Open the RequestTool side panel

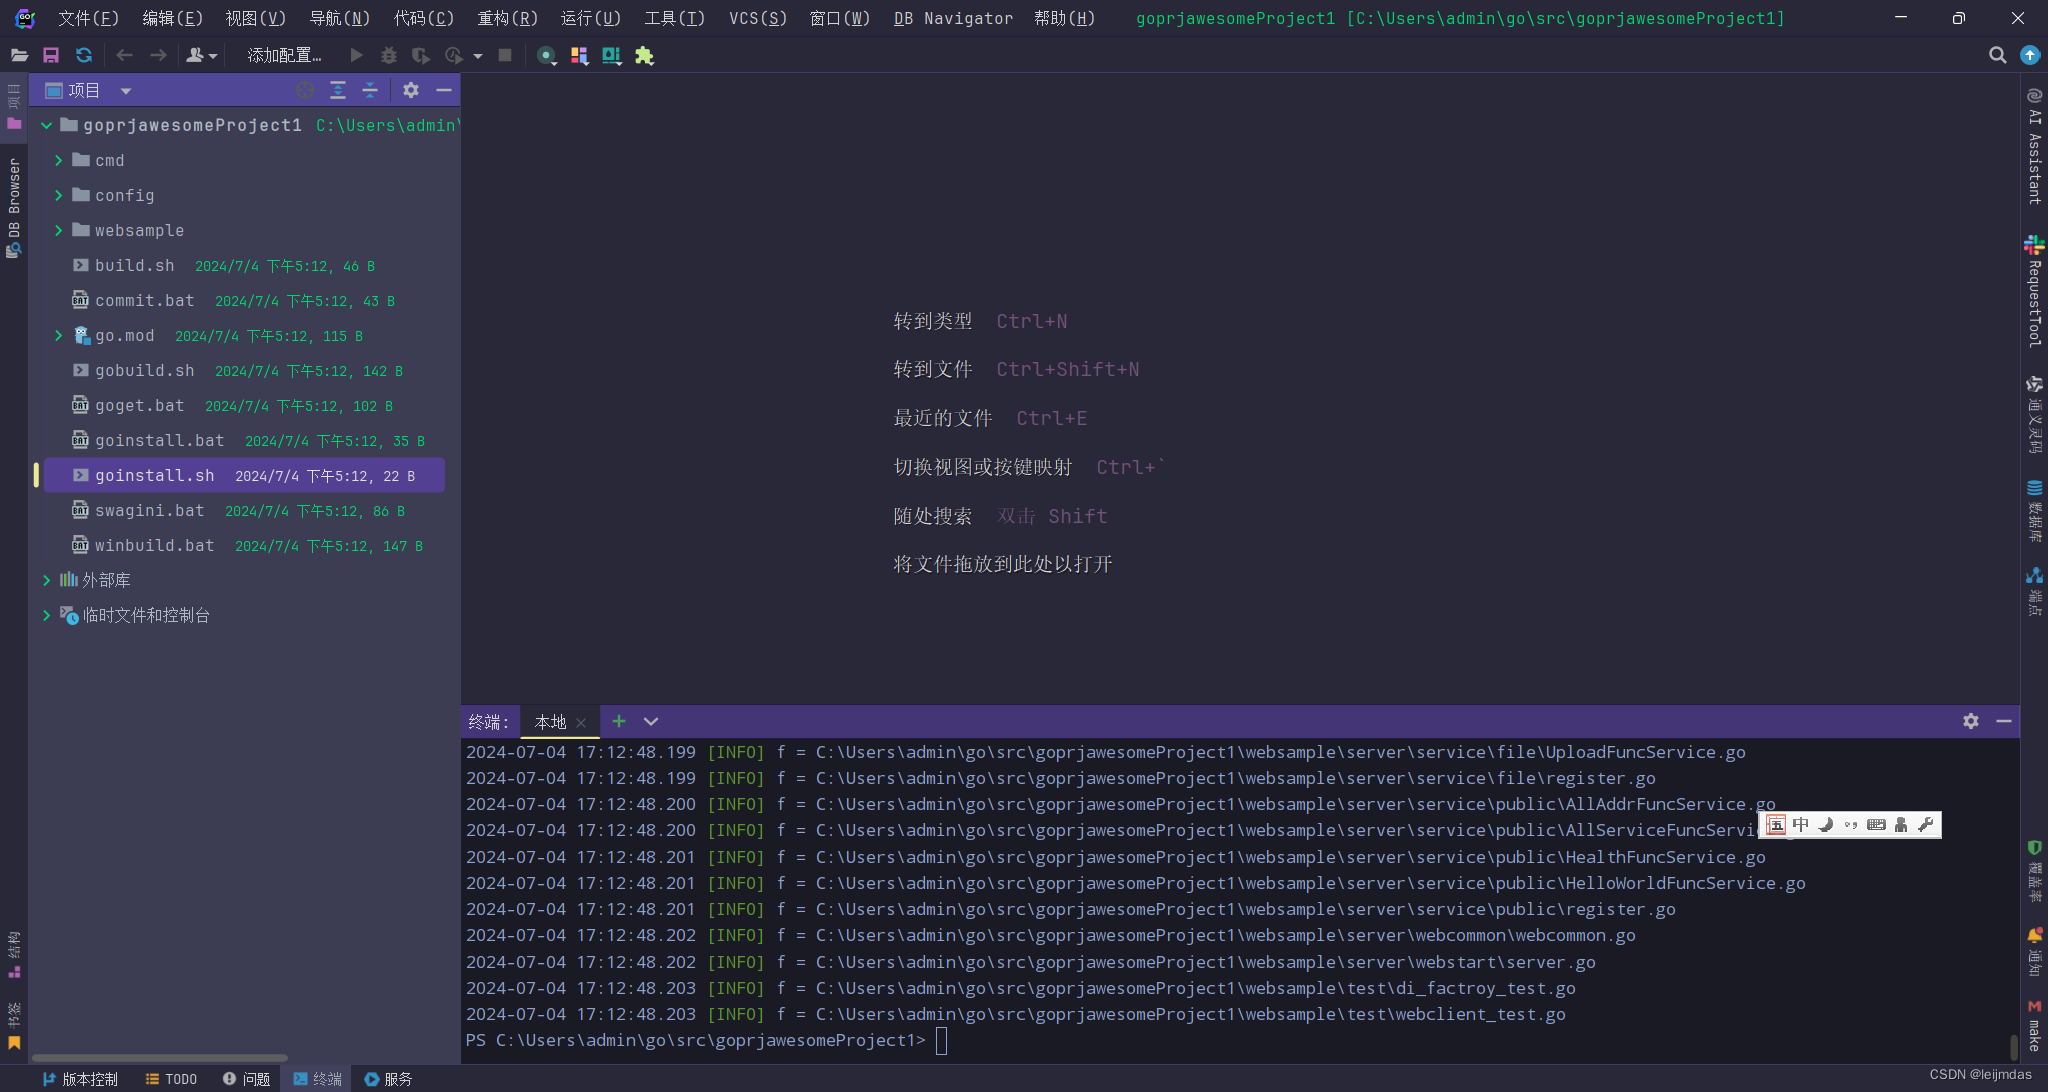coord(2034,291)
